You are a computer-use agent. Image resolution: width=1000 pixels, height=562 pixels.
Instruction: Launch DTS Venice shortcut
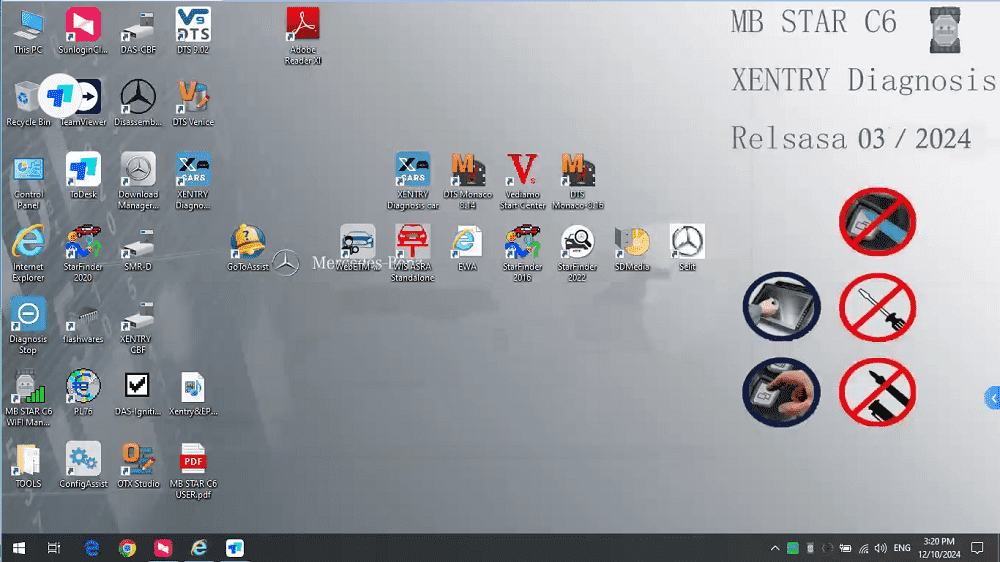pos(193,104)
